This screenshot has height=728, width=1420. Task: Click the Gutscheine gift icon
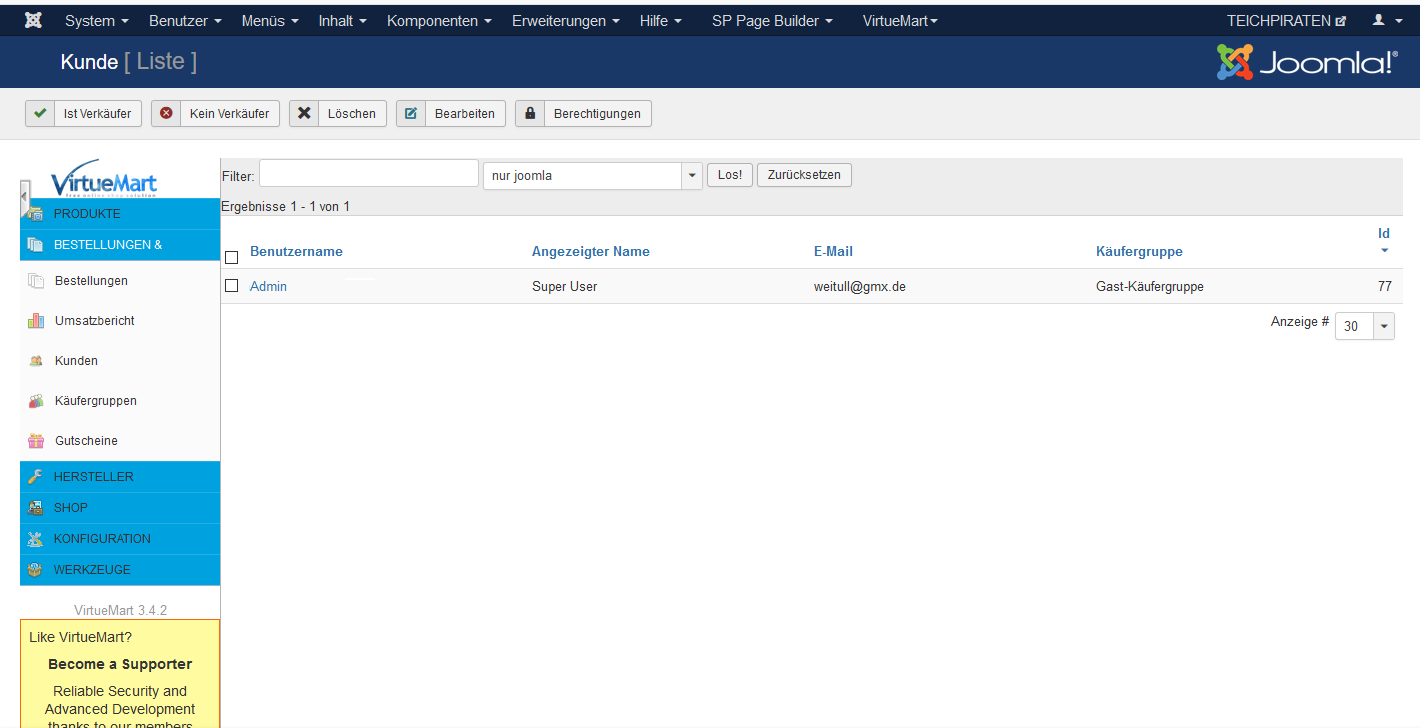(x=36, y=441)
